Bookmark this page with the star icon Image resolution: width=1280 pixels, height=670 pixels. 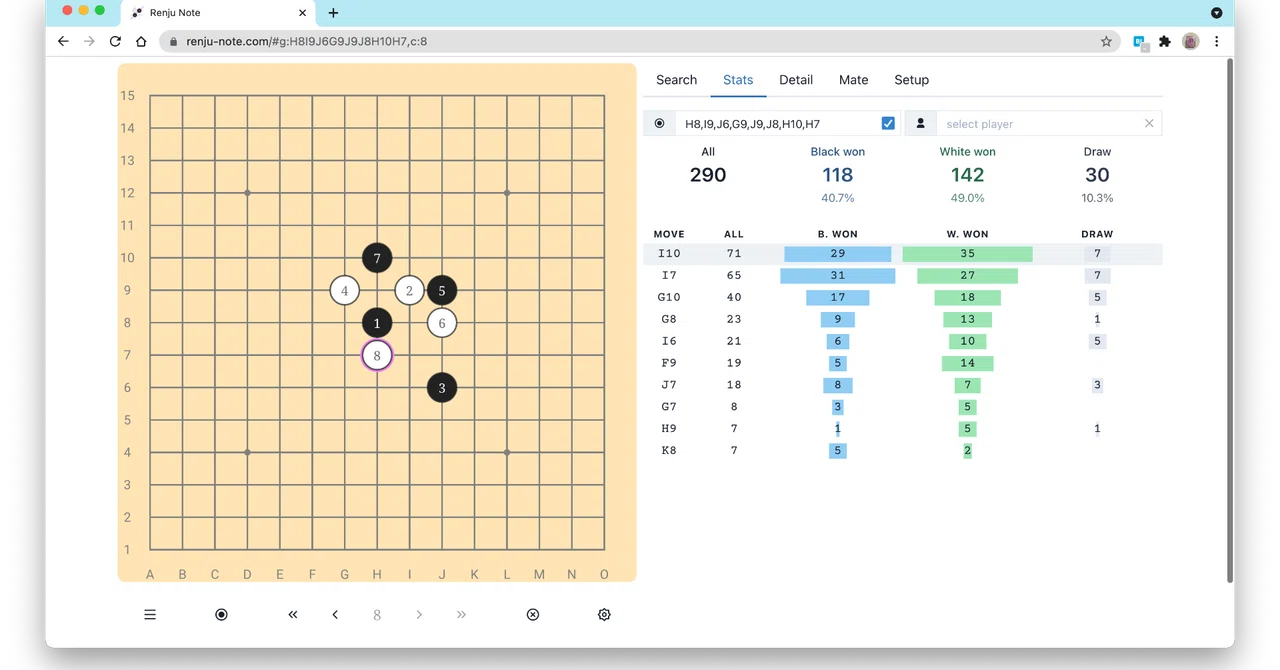pyautogui.click(x=1106, y=42)
